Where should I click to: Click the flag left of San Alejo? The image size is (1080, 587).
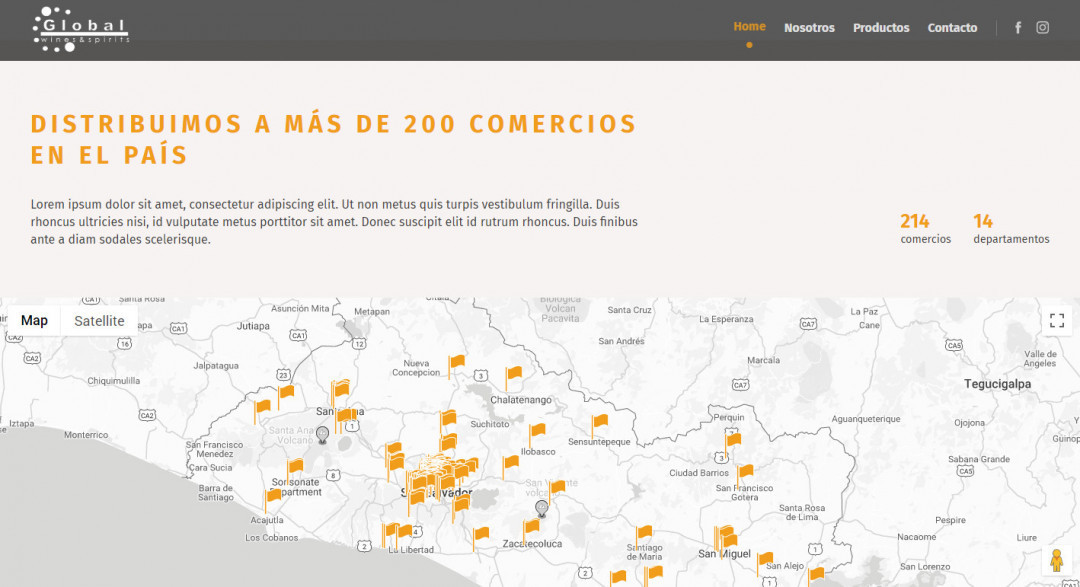tap(765, 564)
